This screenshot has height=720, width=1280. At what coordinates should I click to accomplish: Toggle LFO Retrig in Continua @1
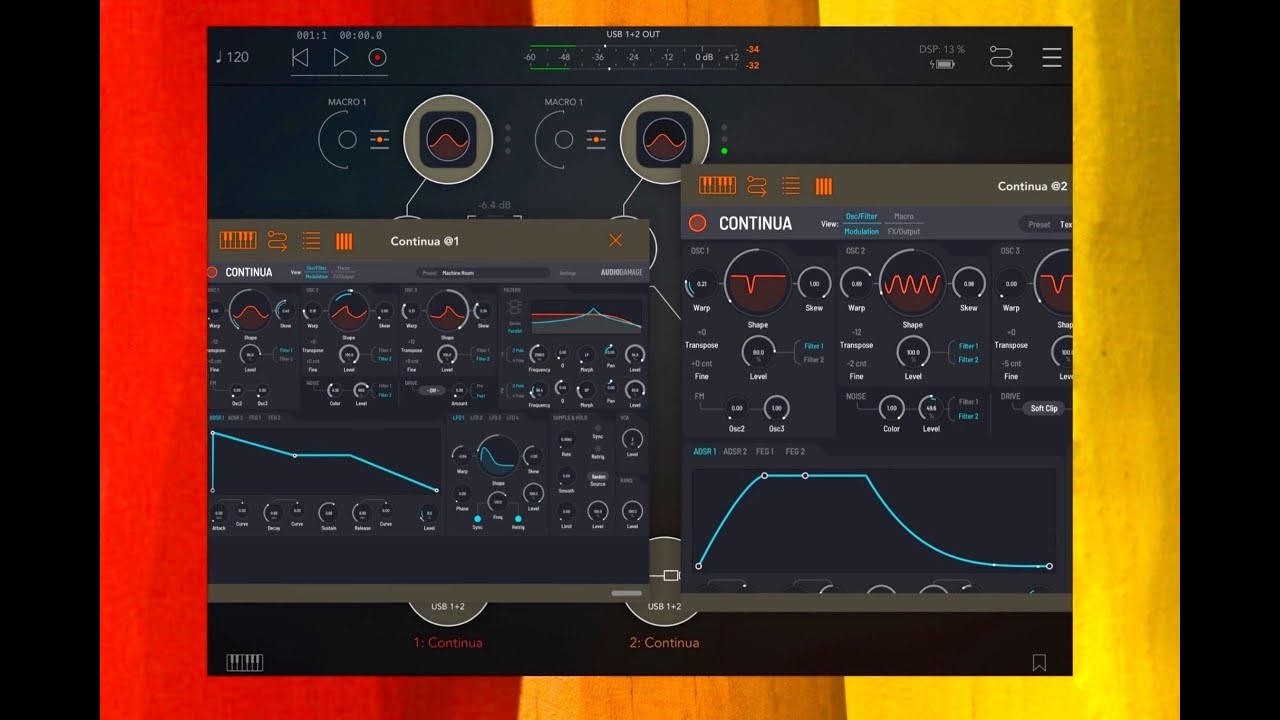(518, 518)
